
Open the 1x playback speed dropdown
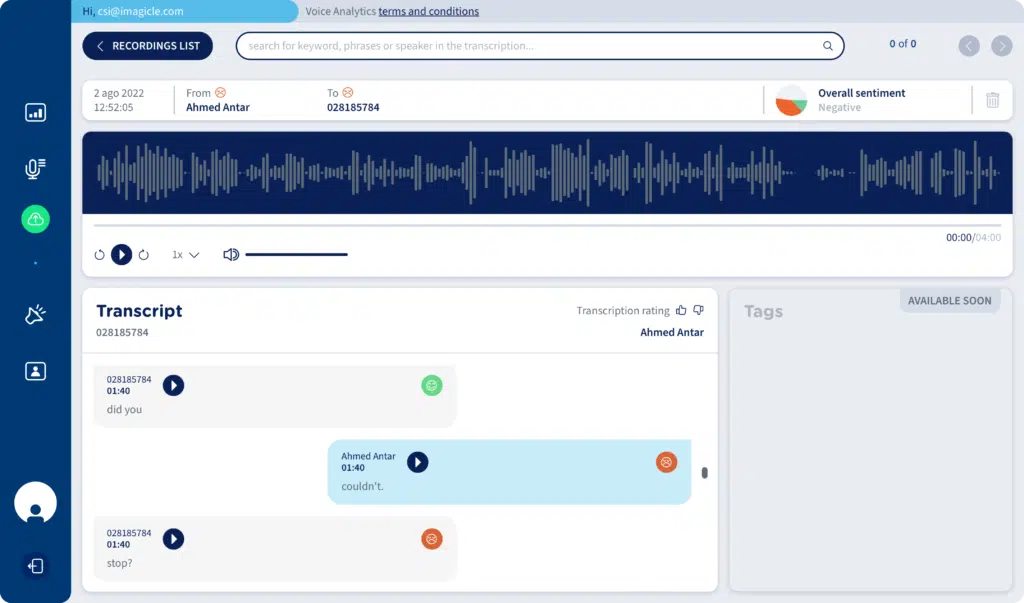click(183, 254)
